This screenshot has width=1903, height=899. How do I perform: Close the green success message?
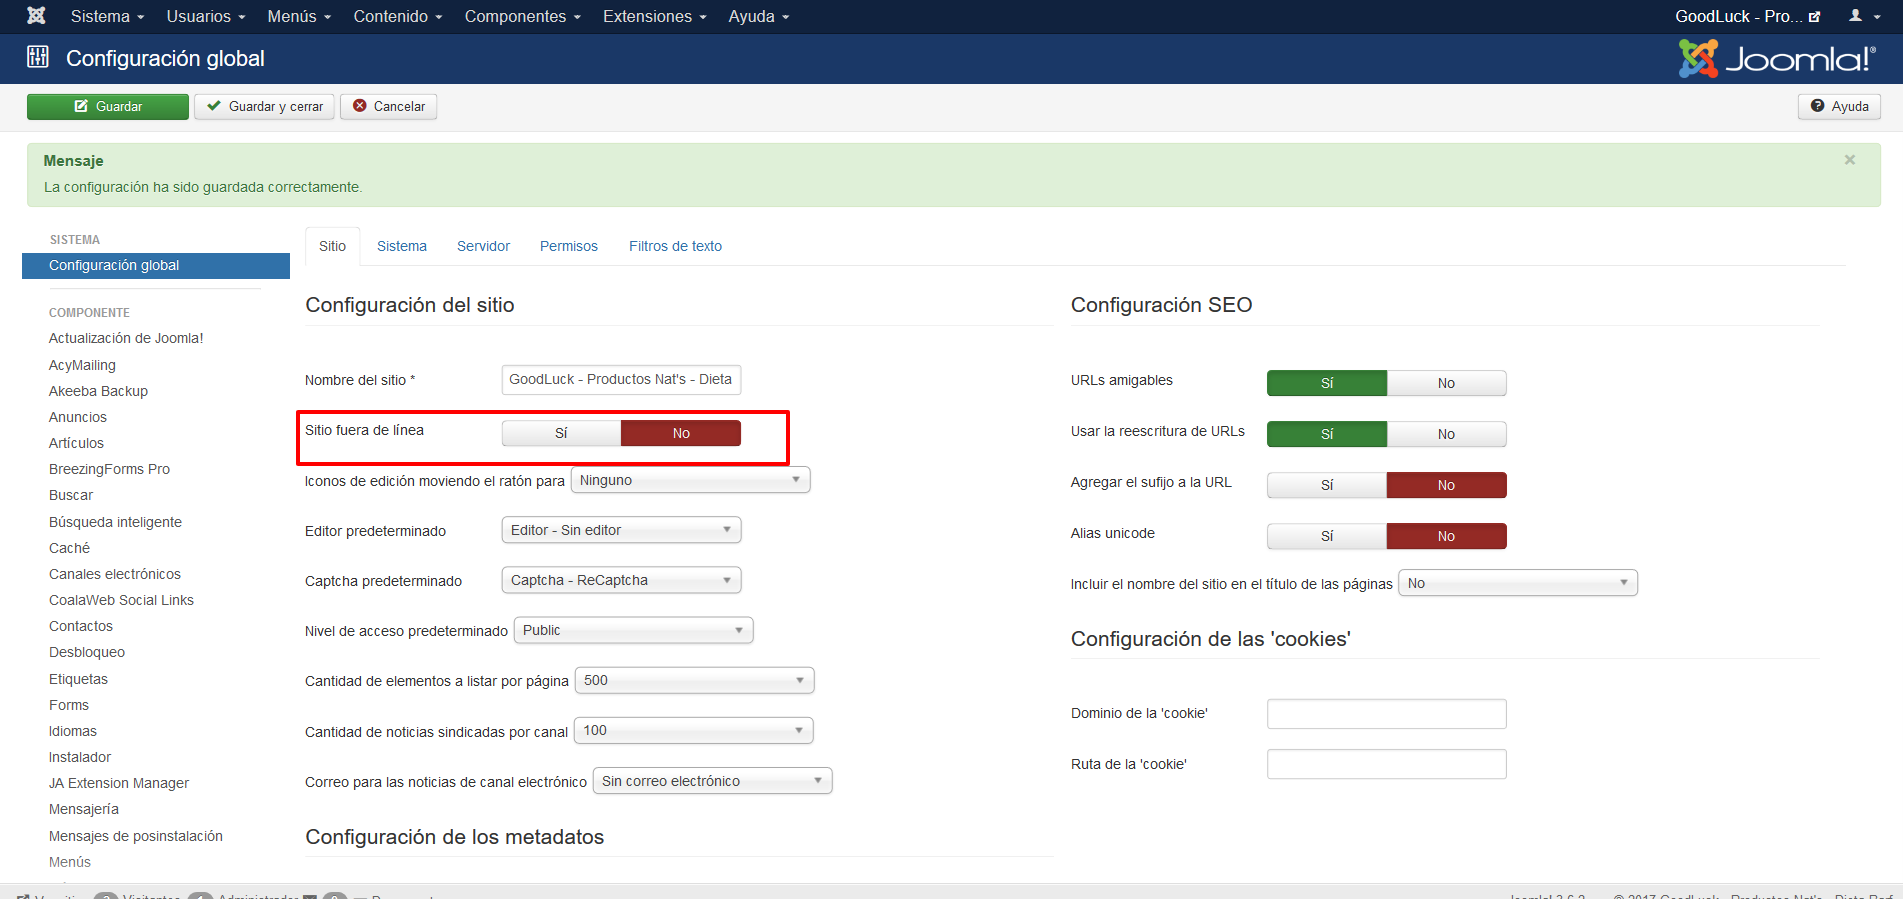click(1849, 160)
